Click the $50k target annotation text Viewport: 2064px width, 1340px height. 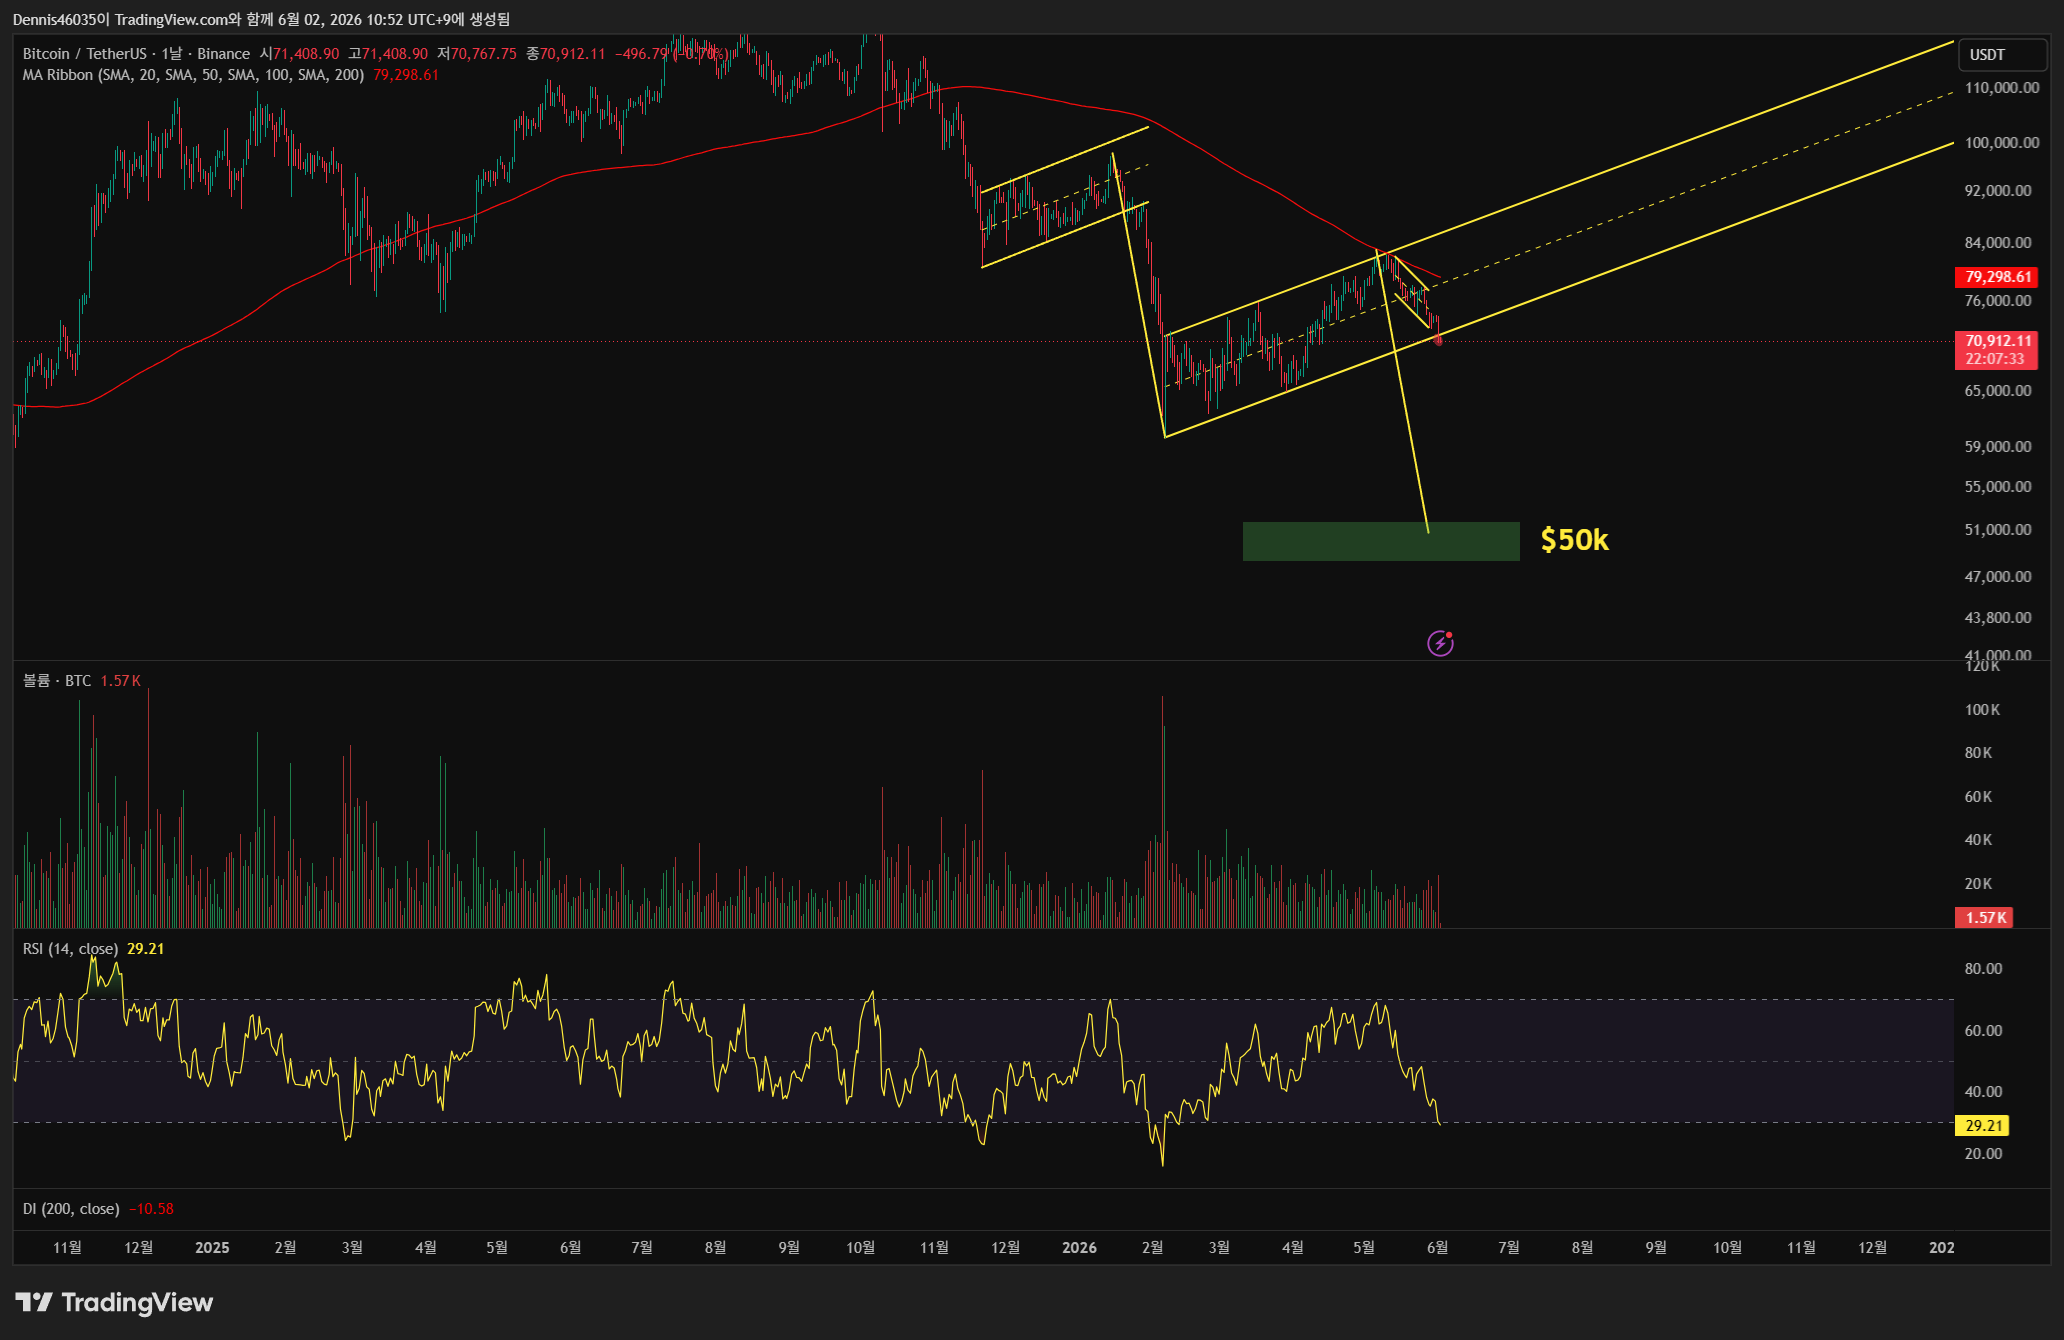1575,540
